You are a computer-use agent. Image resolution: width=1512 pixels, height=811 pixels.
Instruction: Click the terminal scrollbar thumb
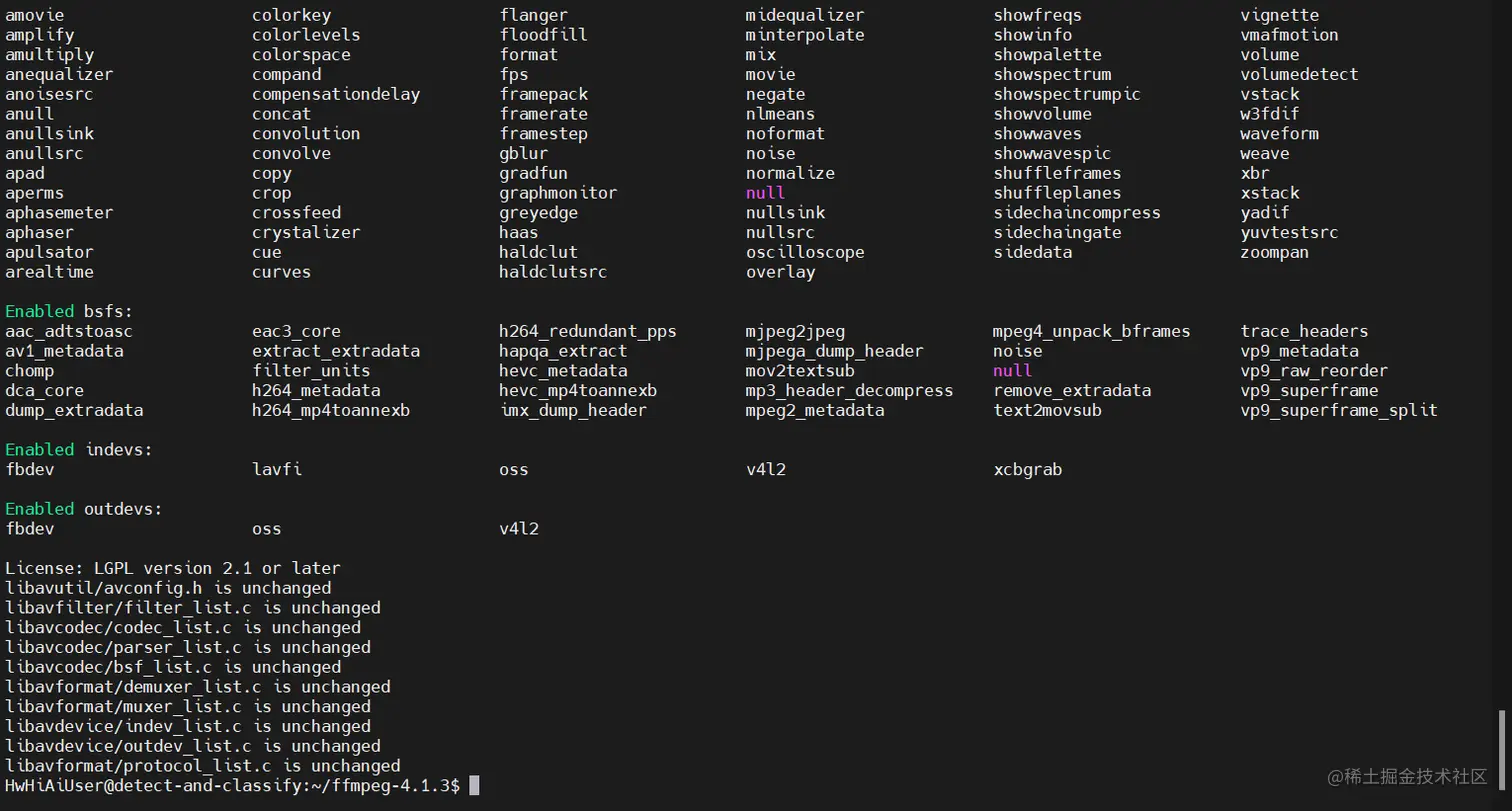click(1500, 749)
